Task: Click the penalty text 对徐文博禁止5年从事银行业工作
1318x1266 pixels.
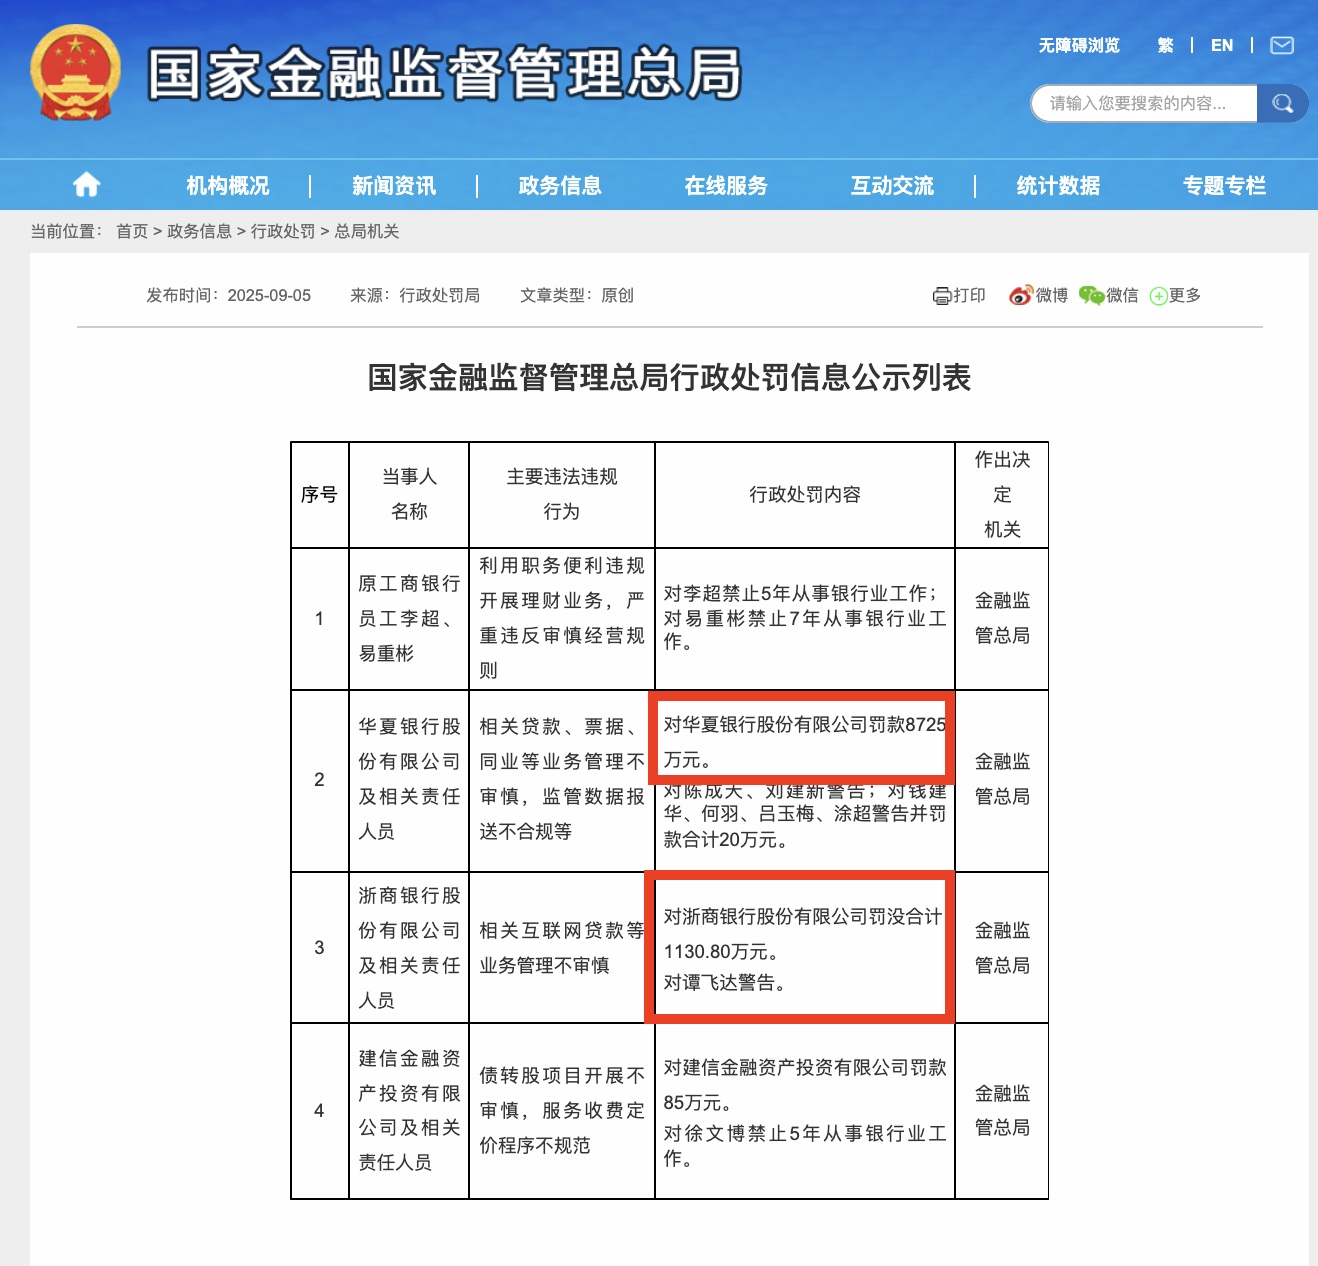Action: coord(805,1146)
